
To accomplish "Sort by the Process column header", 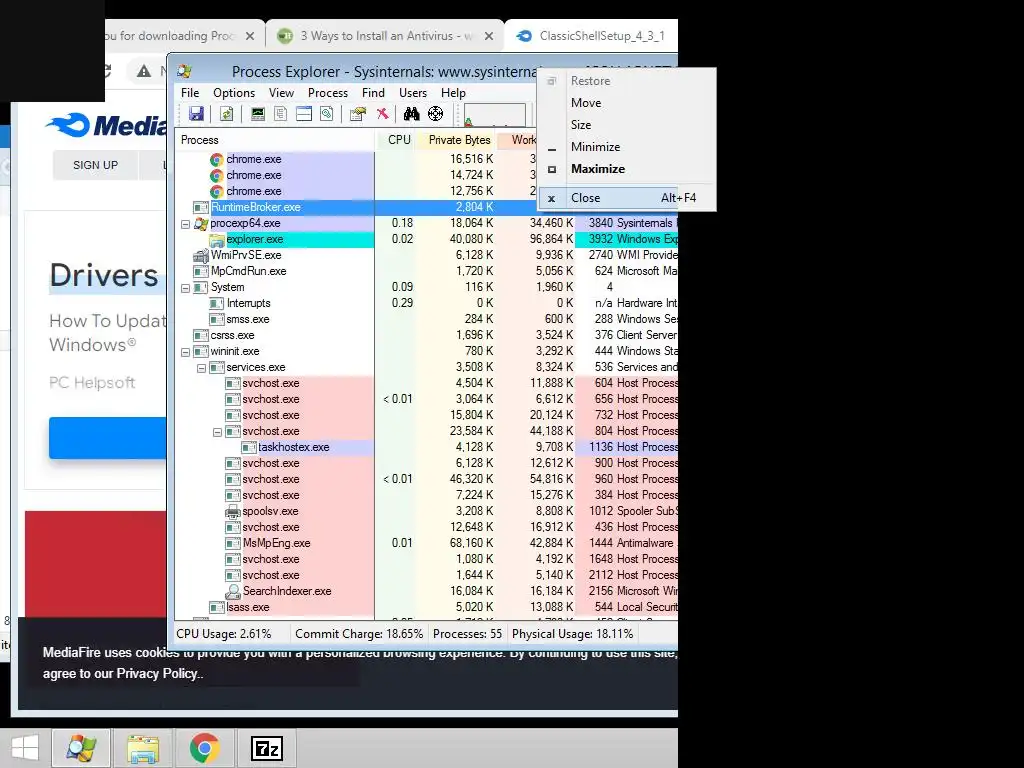I will tap(275, 140).
